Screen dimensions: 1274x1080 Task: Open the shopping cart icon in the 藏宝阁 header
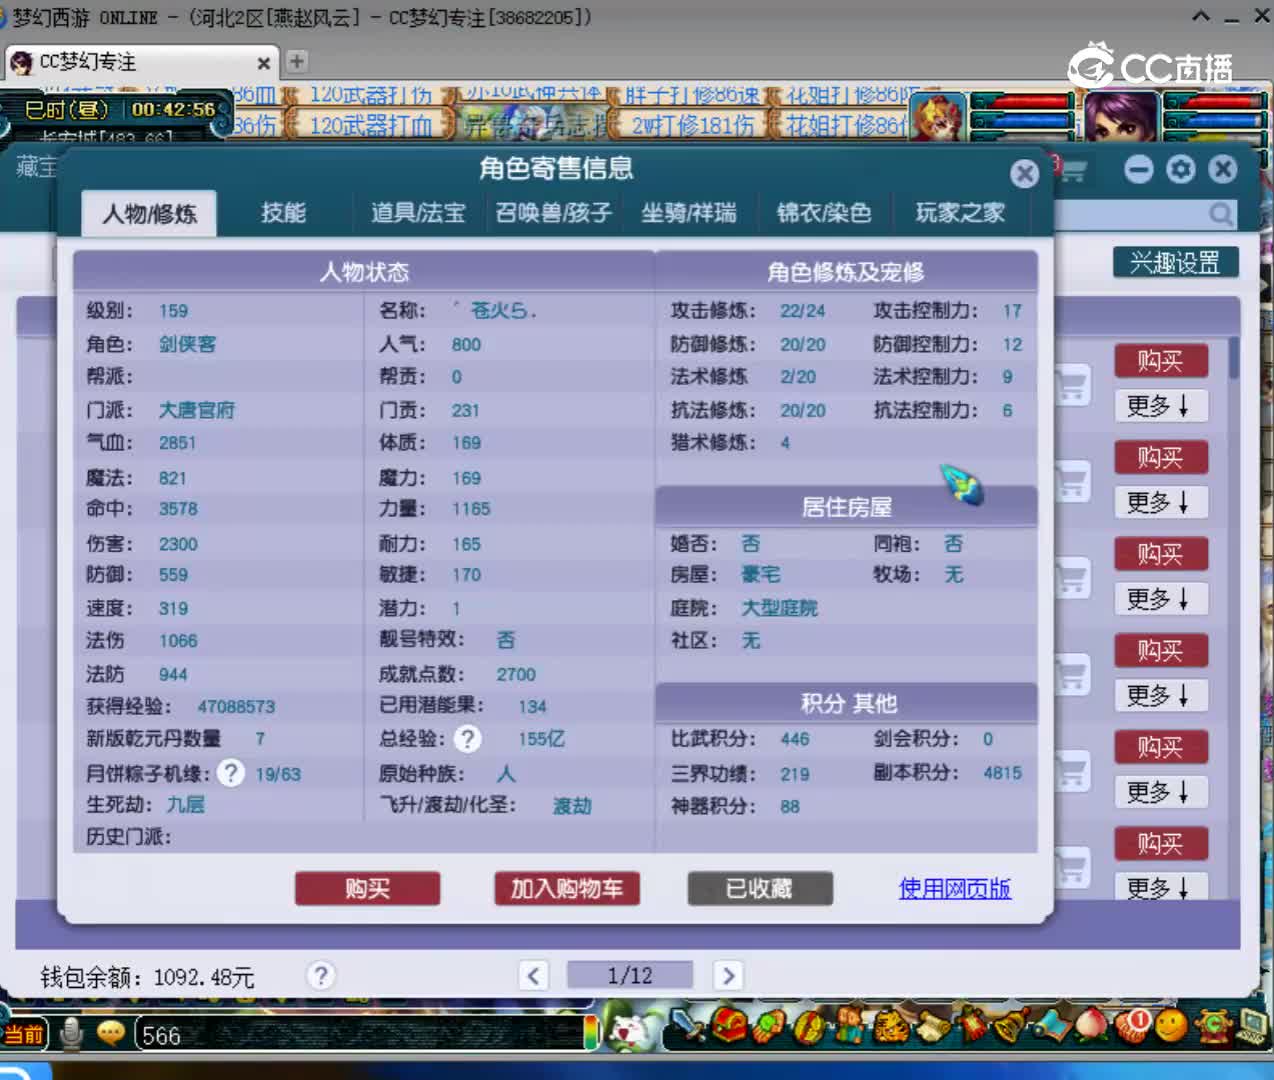pyautogui.click(x=1072, y=171)
